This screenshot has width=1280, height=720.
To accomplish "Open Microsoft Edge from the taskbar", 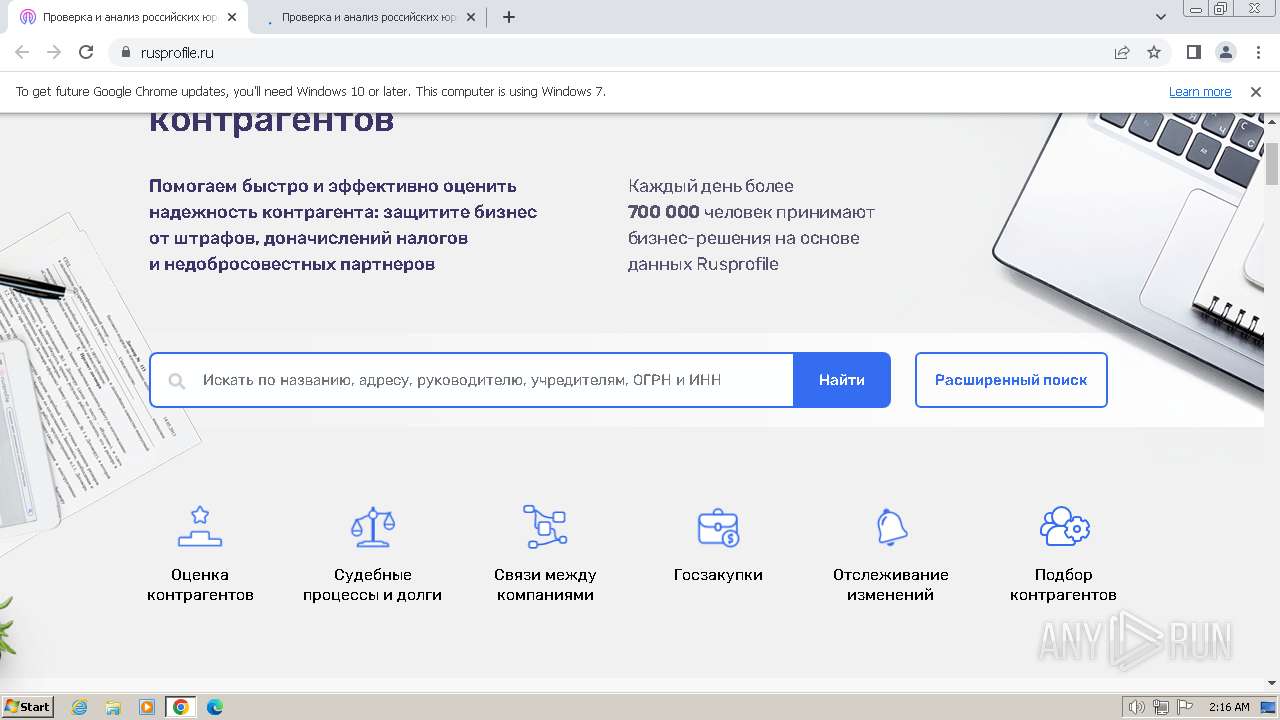I will click(x=215, y=707).
